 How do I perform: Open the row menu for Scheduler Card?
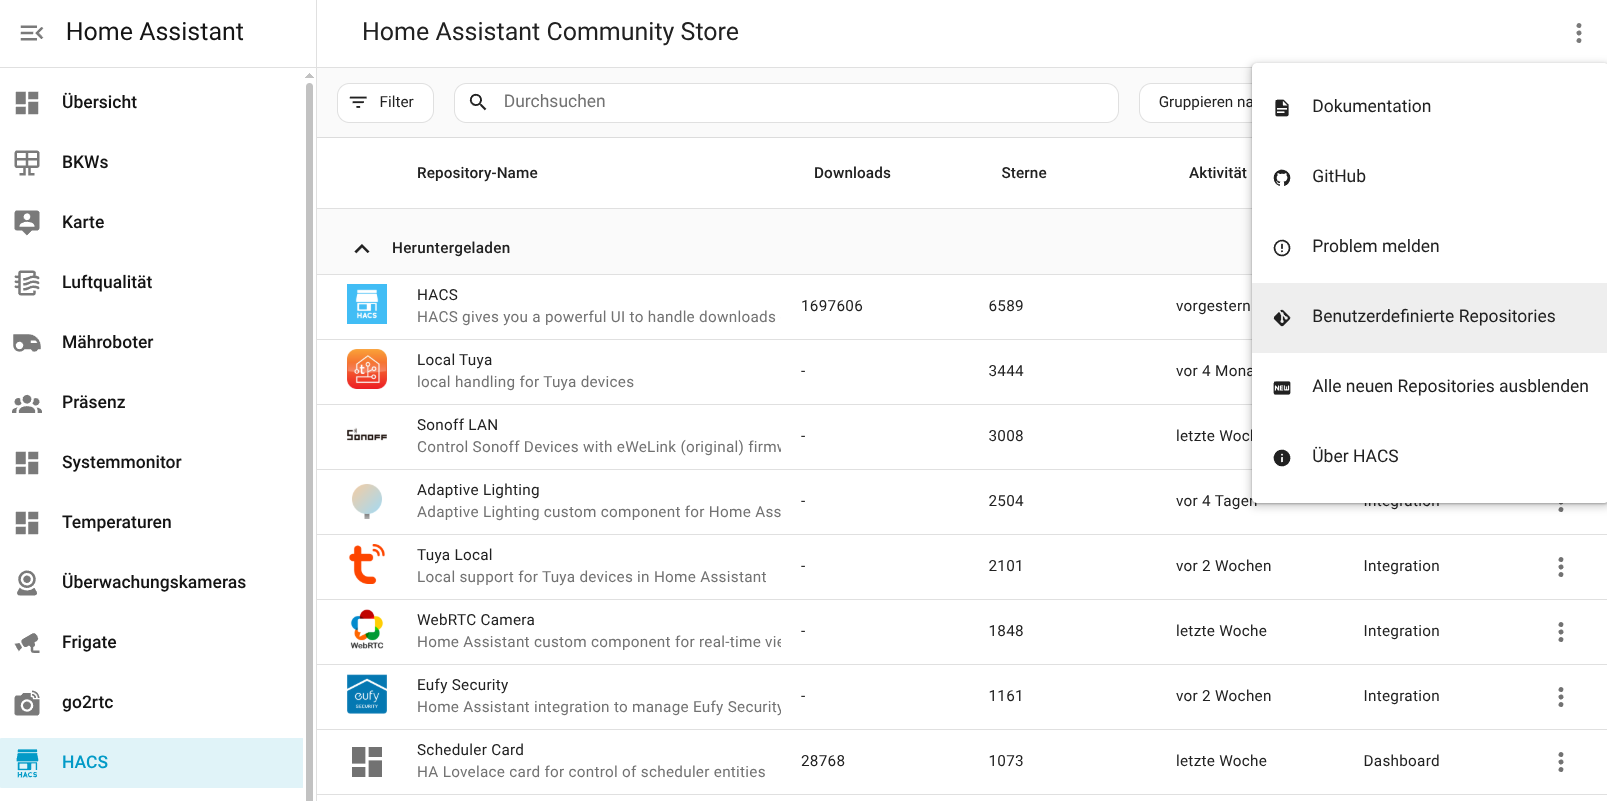click(x=1560, y=762)
